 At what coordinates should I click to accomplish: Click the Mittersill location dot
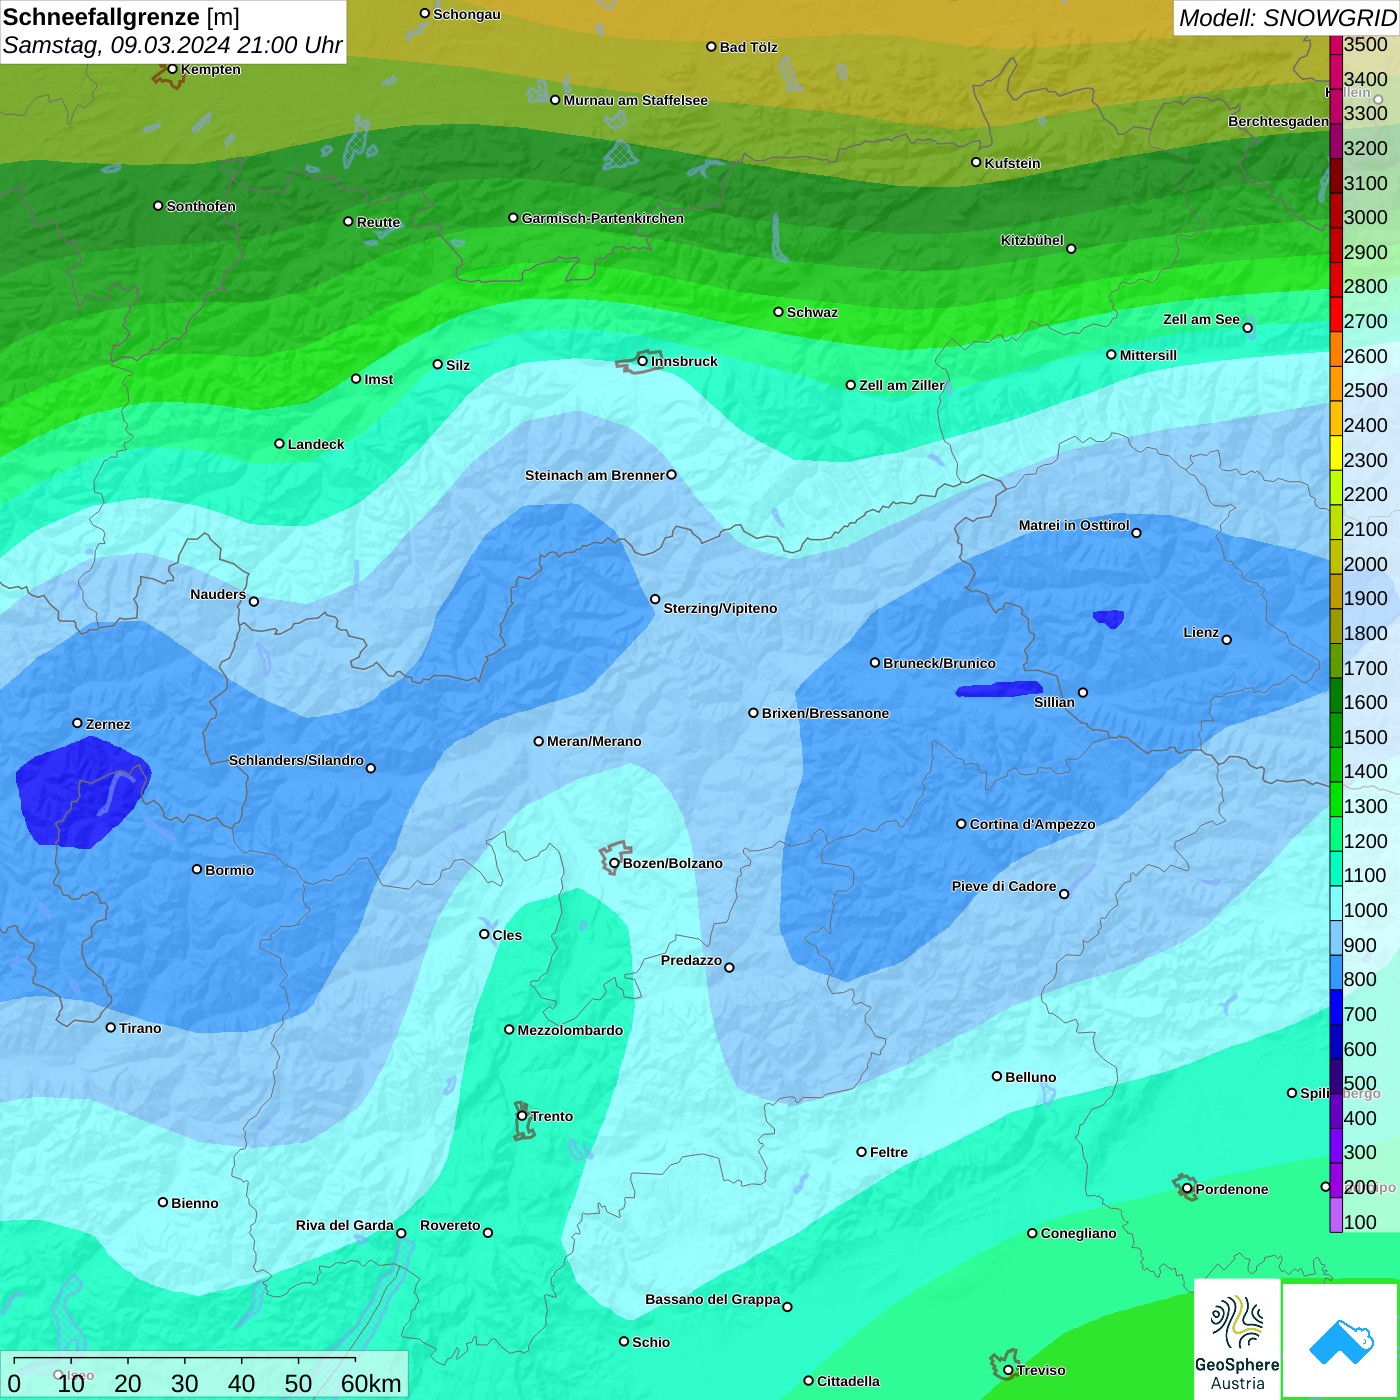(1111, 355)
